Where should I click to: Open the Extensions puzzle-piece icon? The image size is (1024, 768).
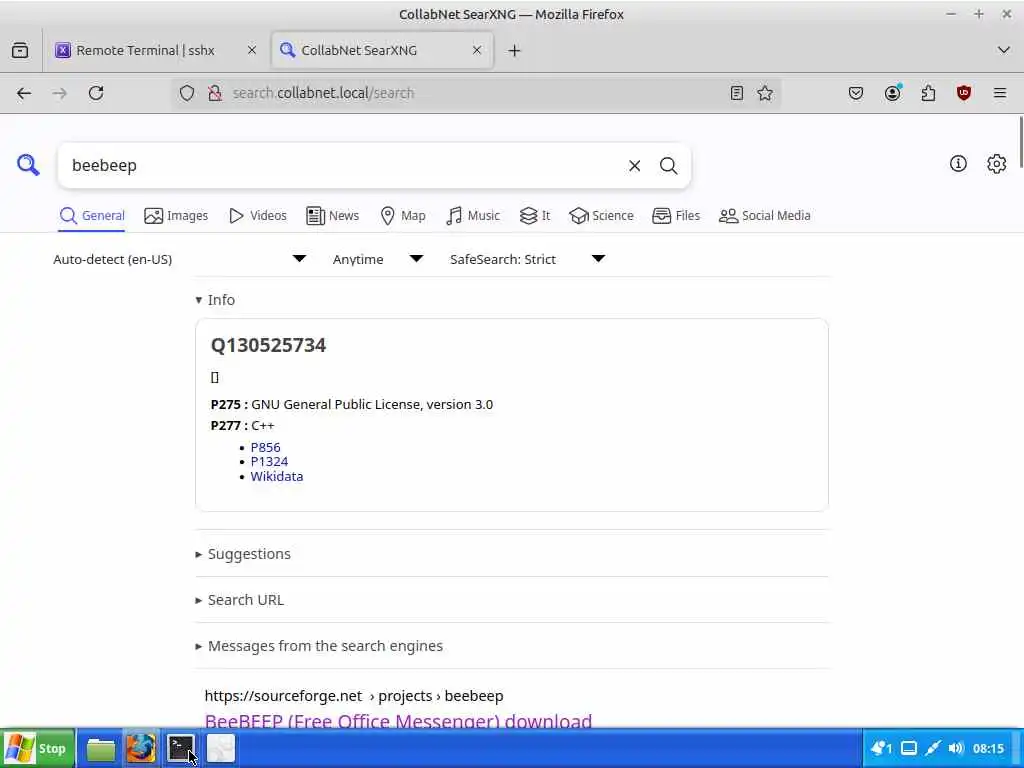click(x=928, y=93)
